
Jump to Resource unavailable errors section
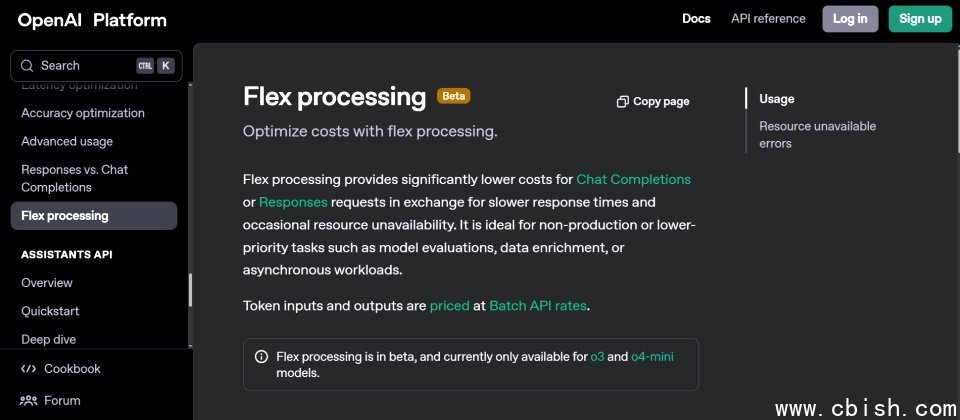click(817, 135)
